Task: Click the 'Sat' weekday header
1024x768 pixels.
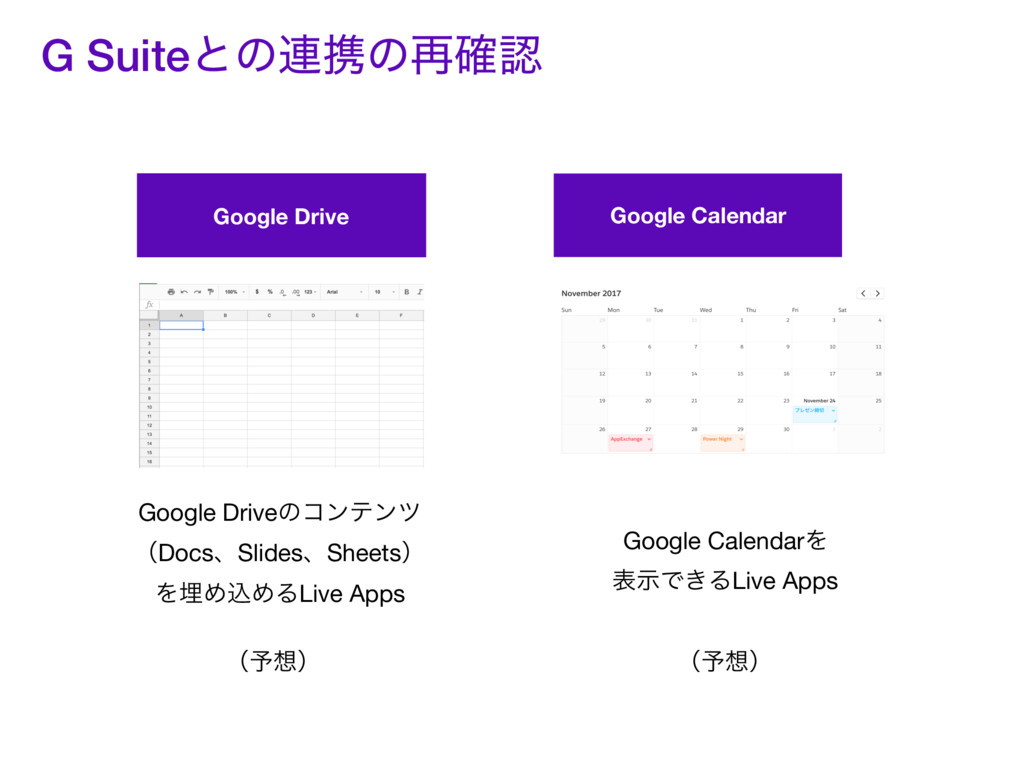Action: point(842,310)
